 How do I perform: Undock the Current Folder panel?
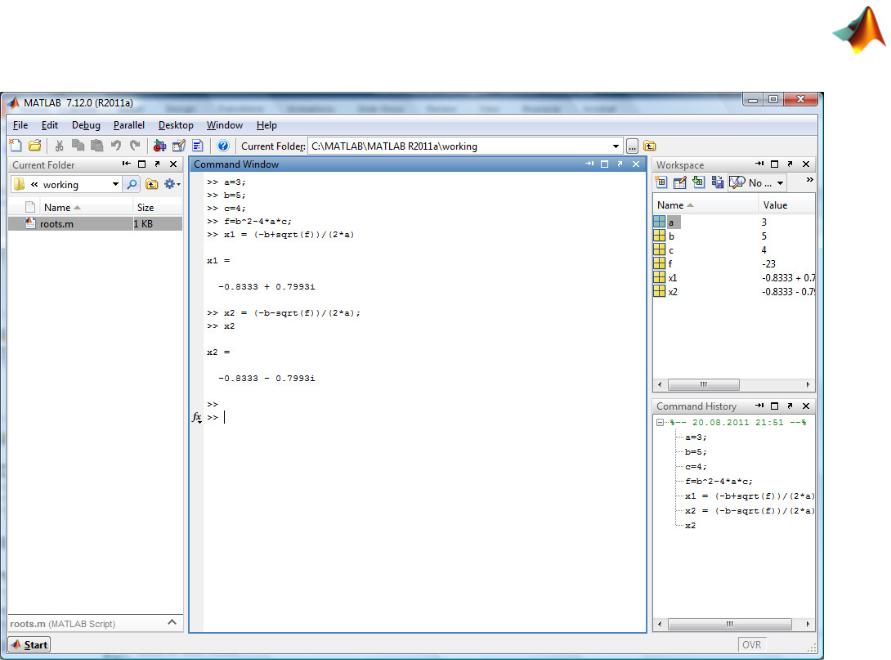[157, 164]
